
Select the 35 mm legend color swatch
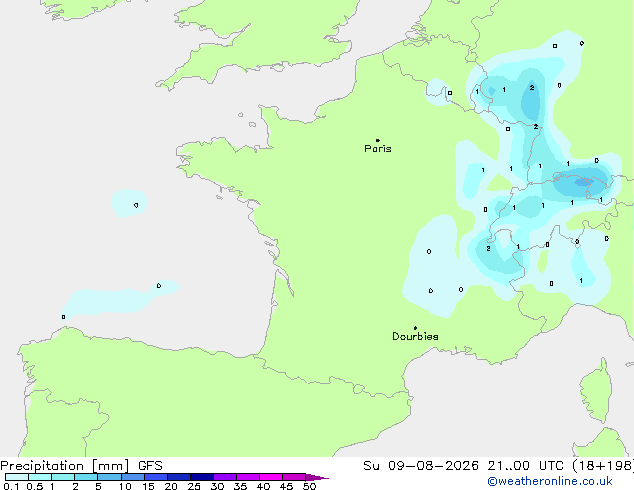tap(248, 477)
